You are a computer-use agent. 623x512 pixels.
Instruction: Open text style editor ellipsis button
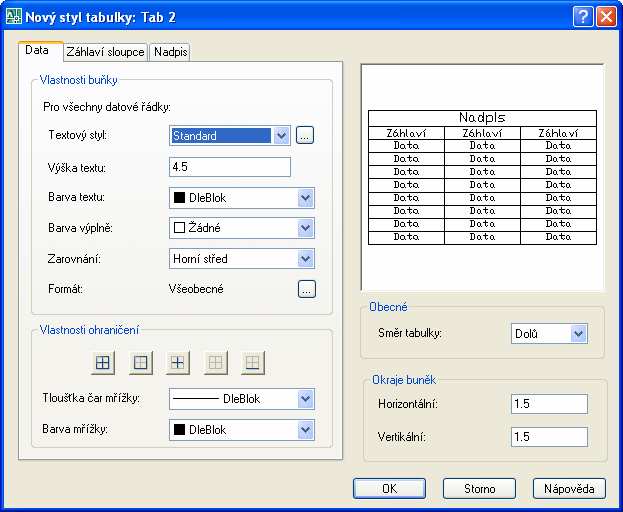[x=305, y=135]
